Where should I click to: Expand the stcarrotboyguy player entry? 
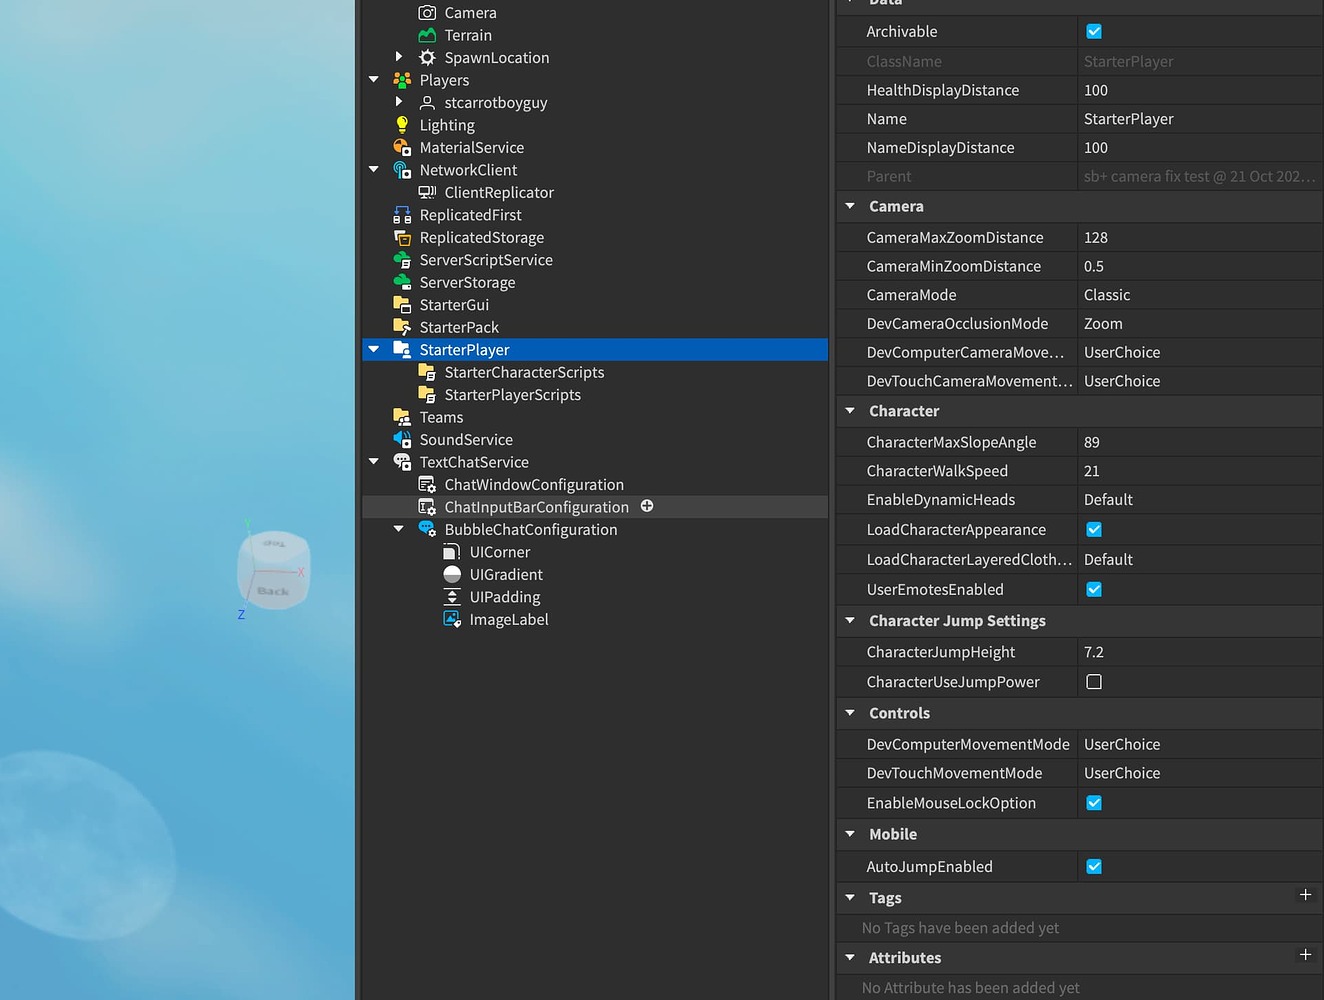[399, 102]
